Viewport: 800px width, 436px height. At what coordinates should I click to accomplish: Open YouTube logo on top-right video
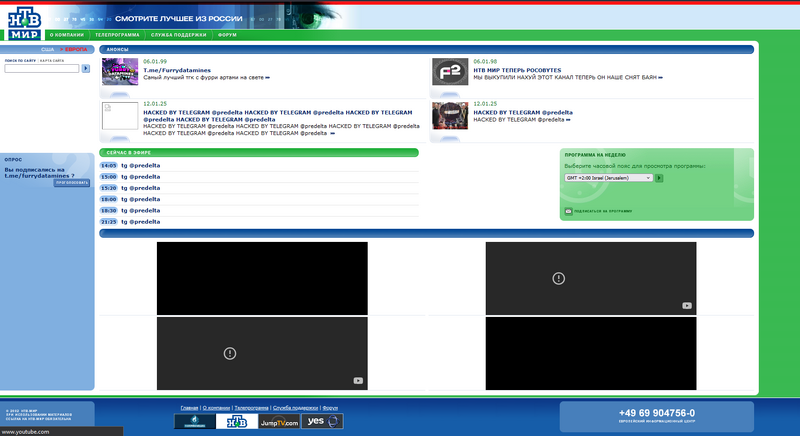tap(687, 305)
